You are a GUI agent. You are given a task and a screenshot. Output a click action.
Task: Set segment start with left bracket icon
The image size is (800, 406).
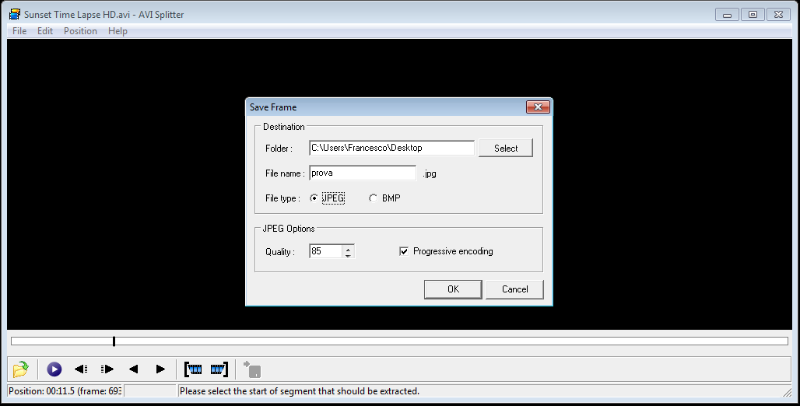pyautogui.click(x=194, y=369)
